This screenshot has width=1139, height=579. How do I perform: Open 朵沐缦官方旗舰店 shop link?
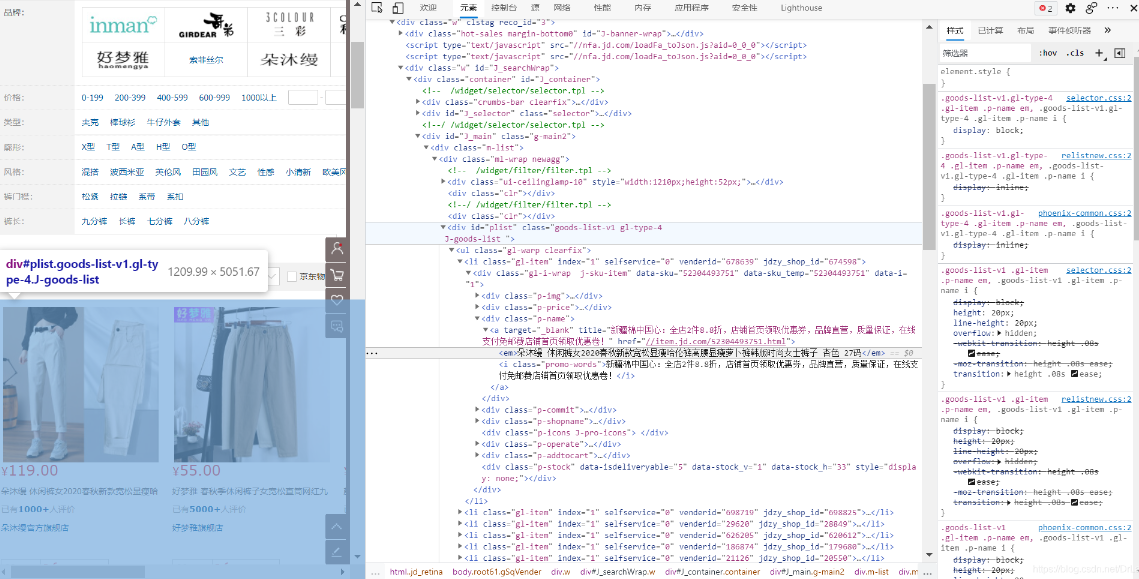(x=35, y=527)
